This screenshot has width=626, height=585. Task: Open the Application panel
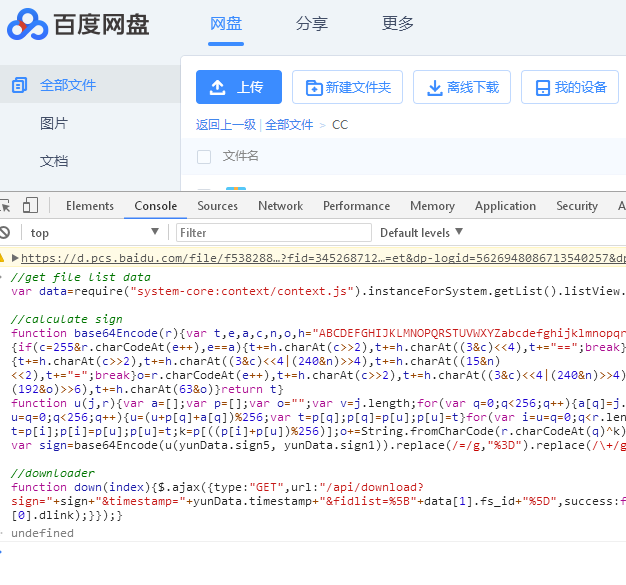click(x=505, y=206)
